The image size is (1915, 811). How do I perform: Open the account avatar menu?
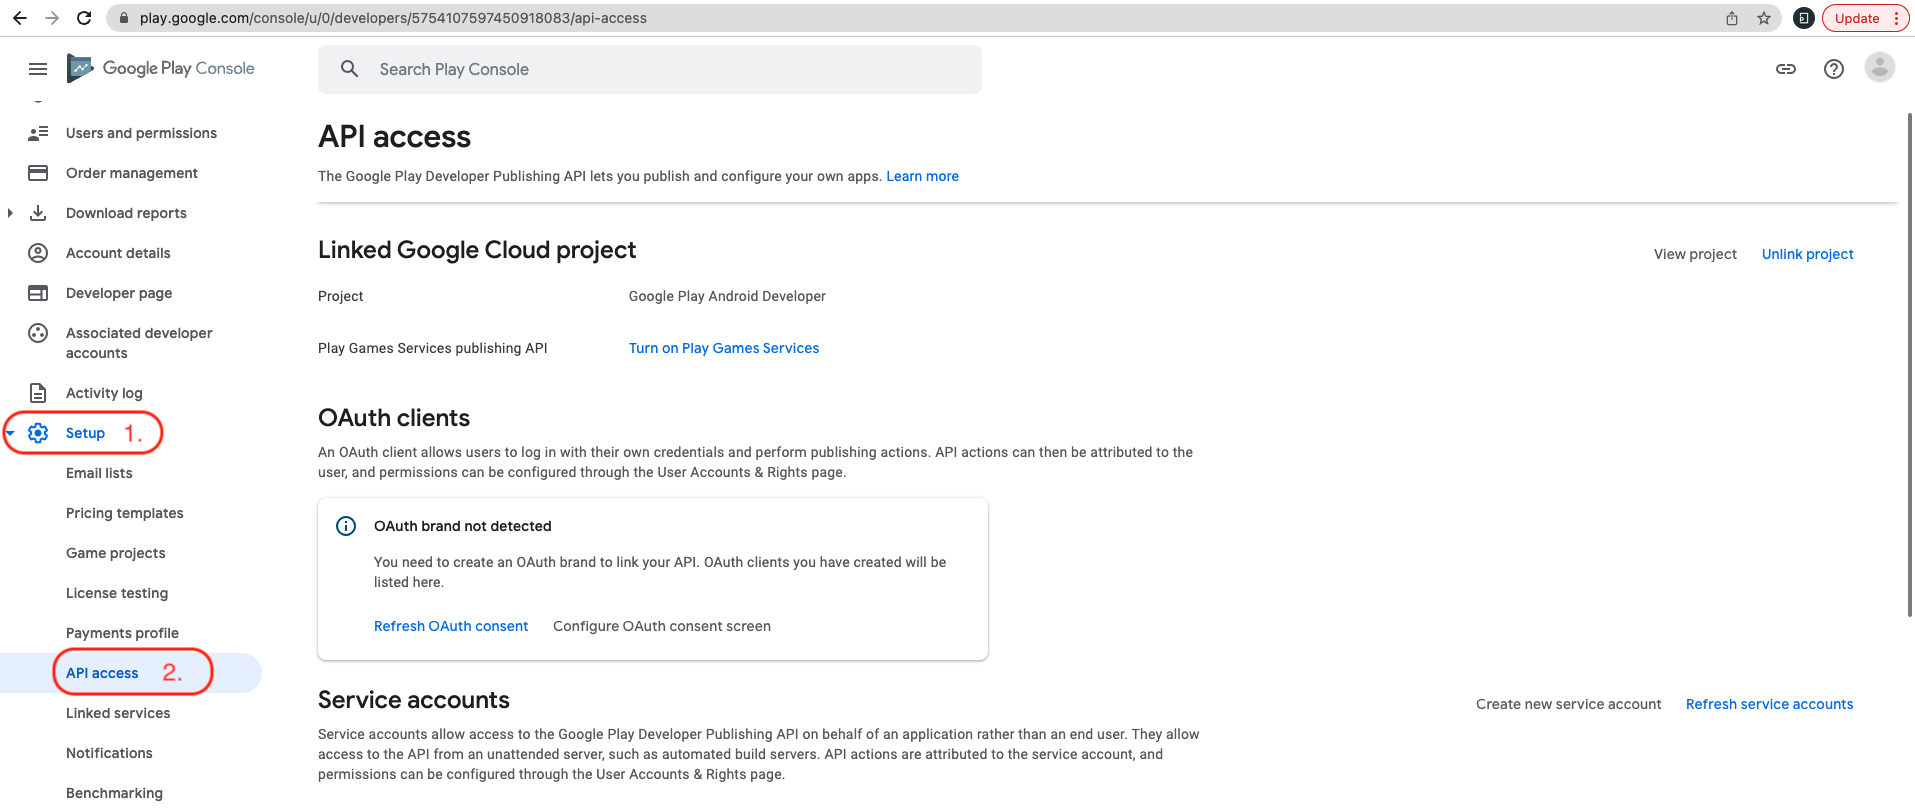point(1880,68)
